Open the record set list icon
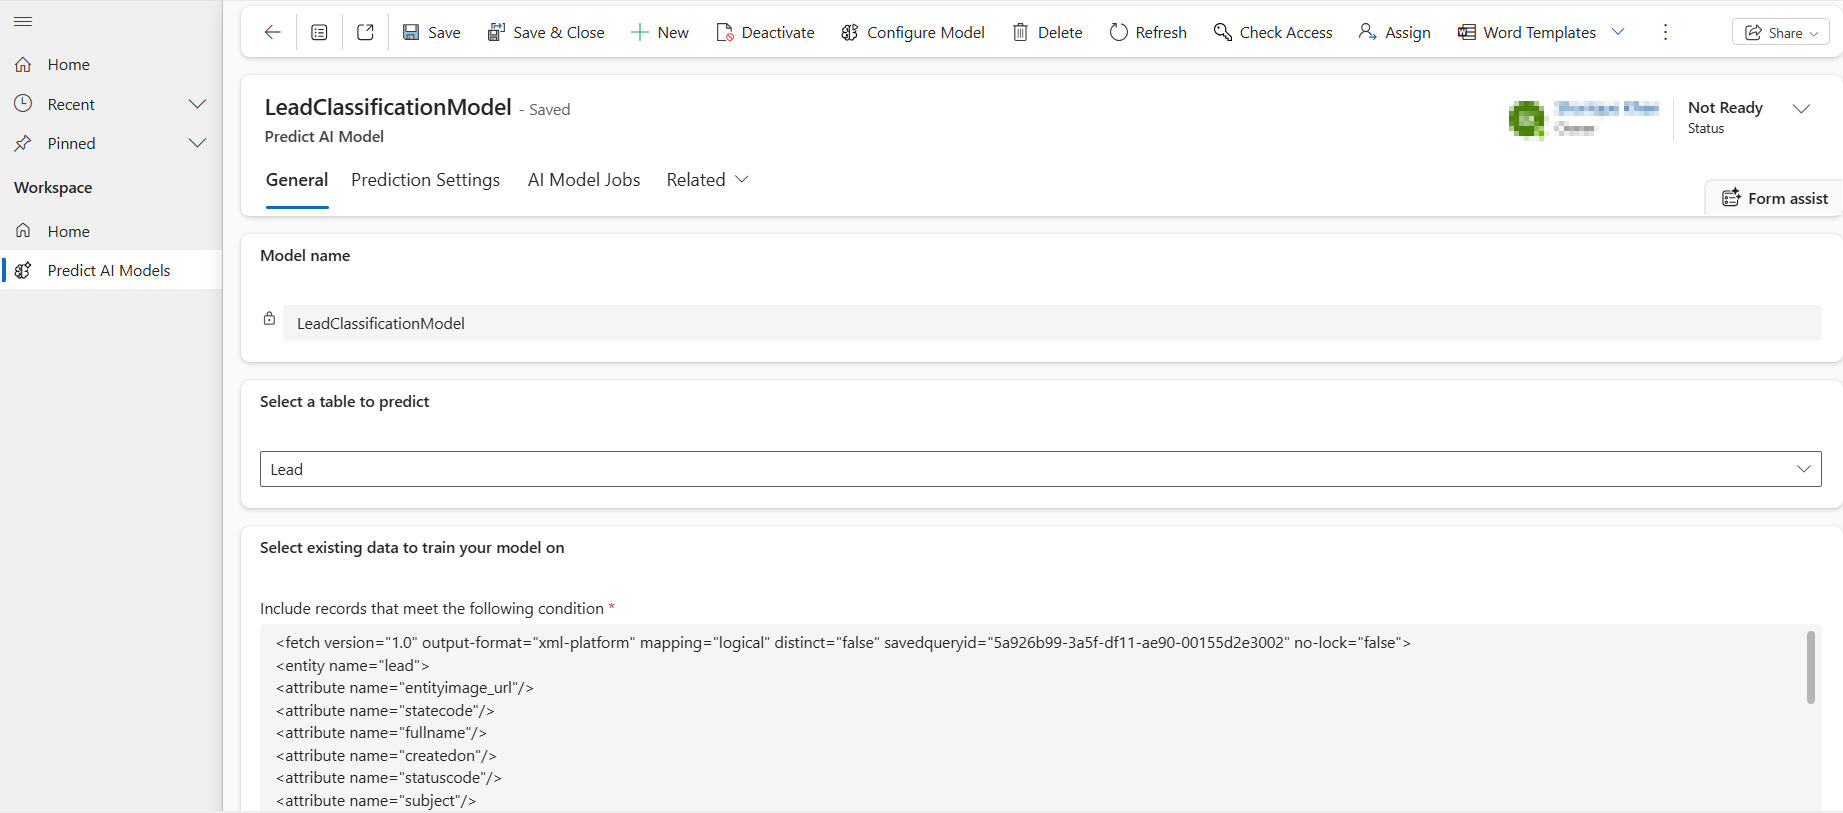This screenshot has width=1843, height=813. [x=319, y=32]
